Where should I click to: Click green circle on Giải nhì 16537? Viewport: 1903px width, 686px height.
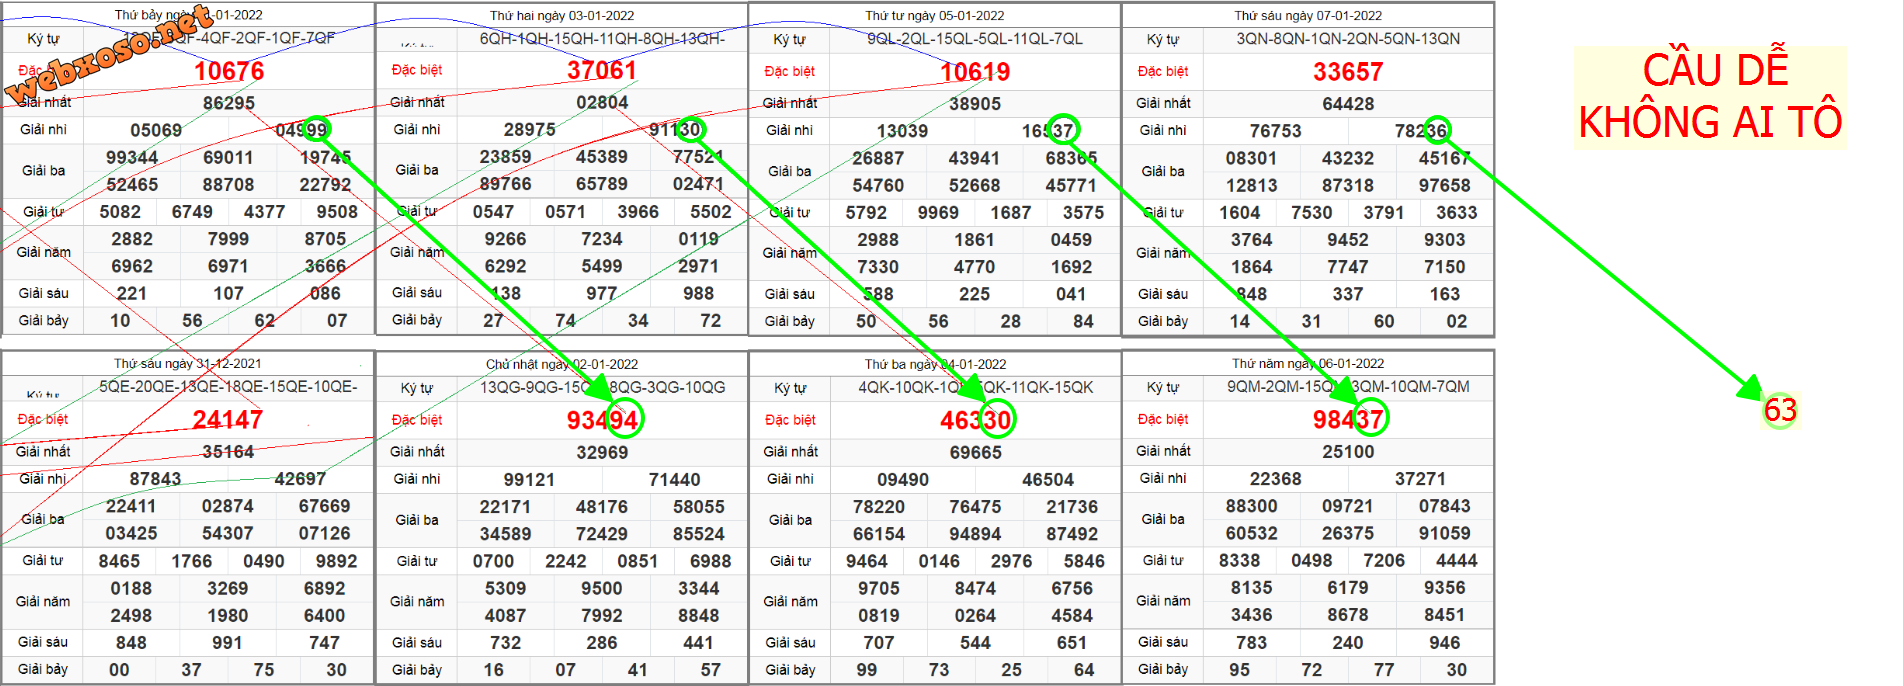(1063, 130)
